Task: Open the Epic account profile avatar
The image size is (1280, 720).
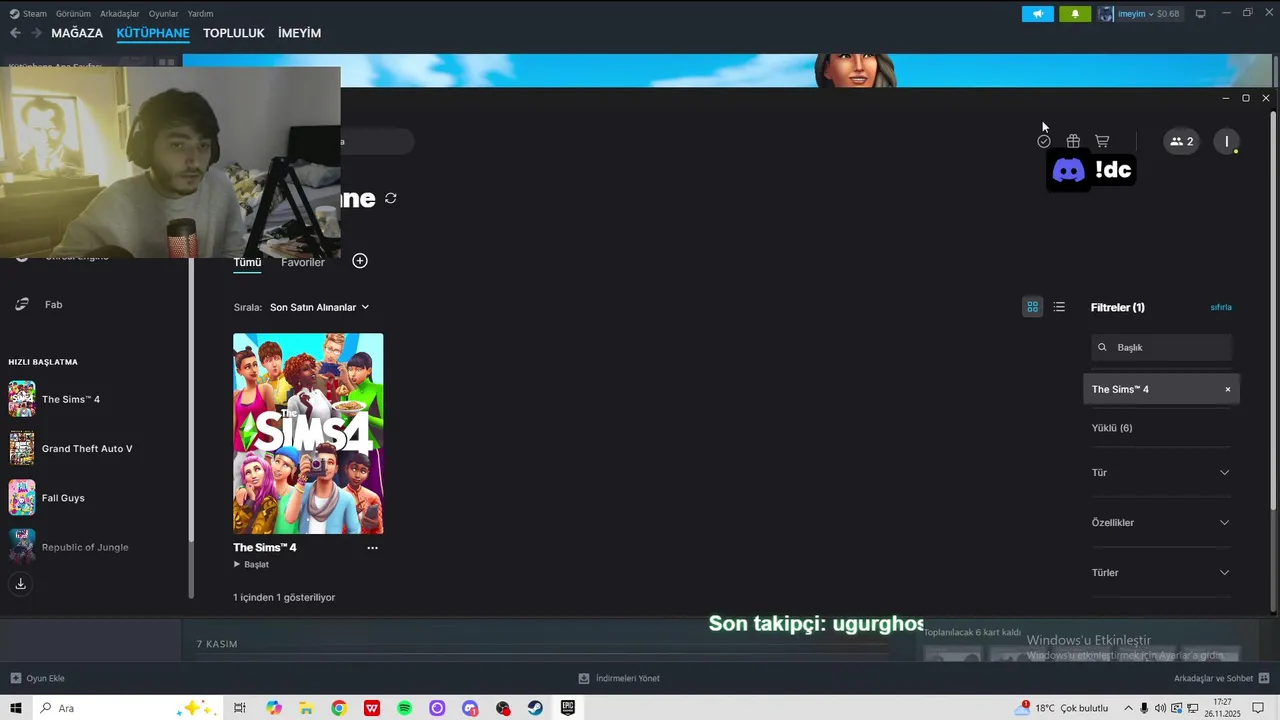Action: pyautogui.click(x=1227, y=141)
